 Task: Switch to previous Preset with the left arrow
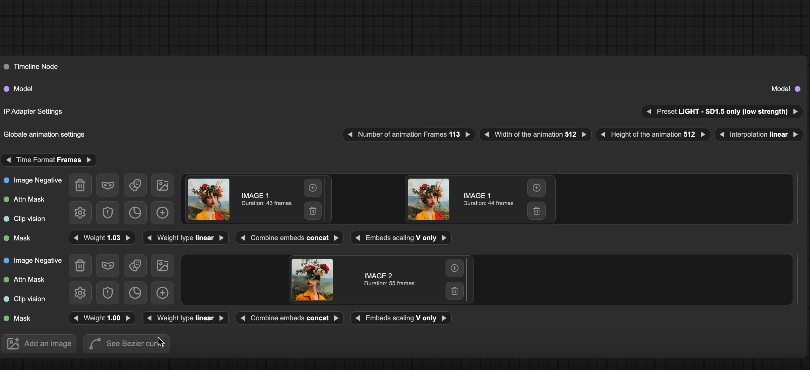[649, 112]
